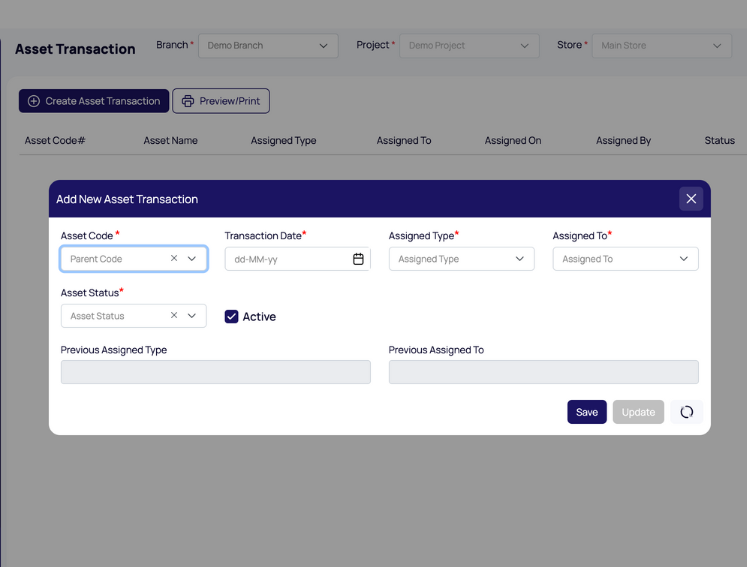
Task: Close the Add New Asset Transaction dialog
Action: click(x=691, y=199)
